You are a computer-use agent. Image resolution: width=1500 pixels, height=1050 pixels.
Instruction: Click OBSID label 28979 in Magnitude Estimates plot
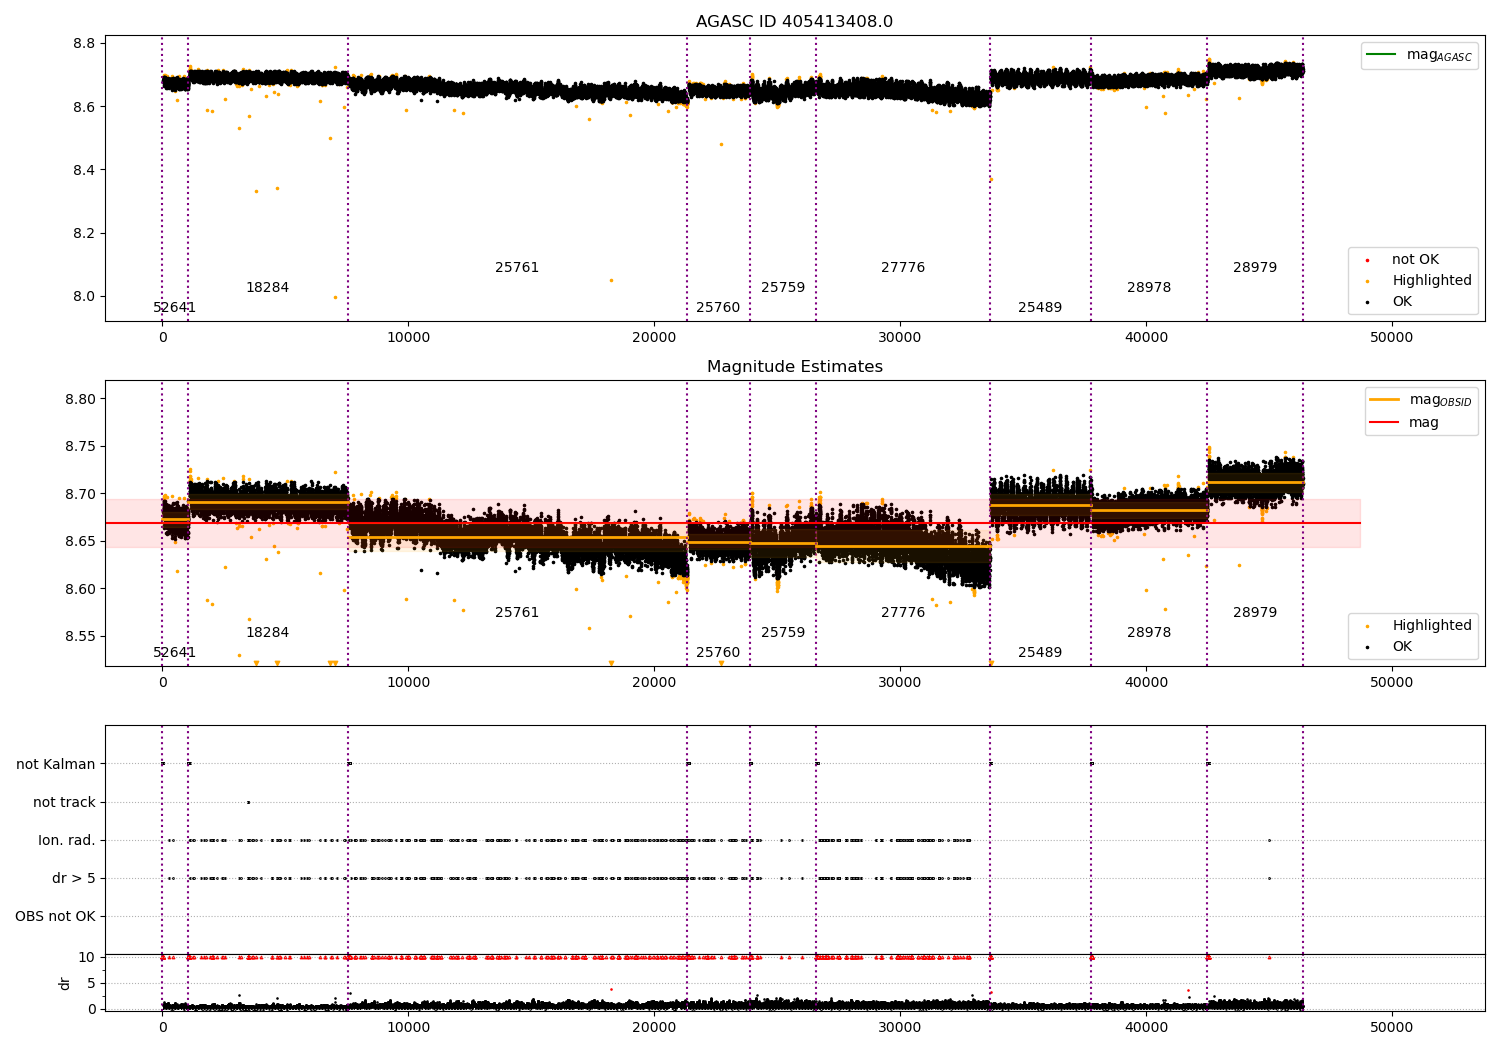click(1255, 613)
